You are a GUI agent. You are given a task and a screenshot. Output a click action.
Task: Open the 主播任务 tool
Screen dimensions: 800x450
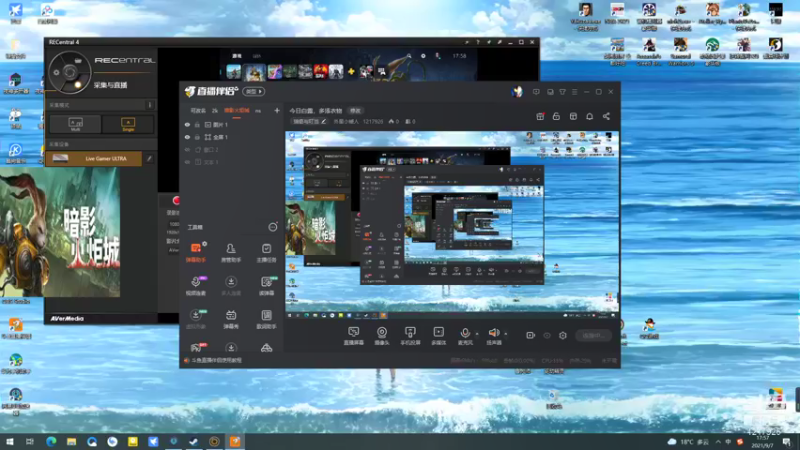266,253
